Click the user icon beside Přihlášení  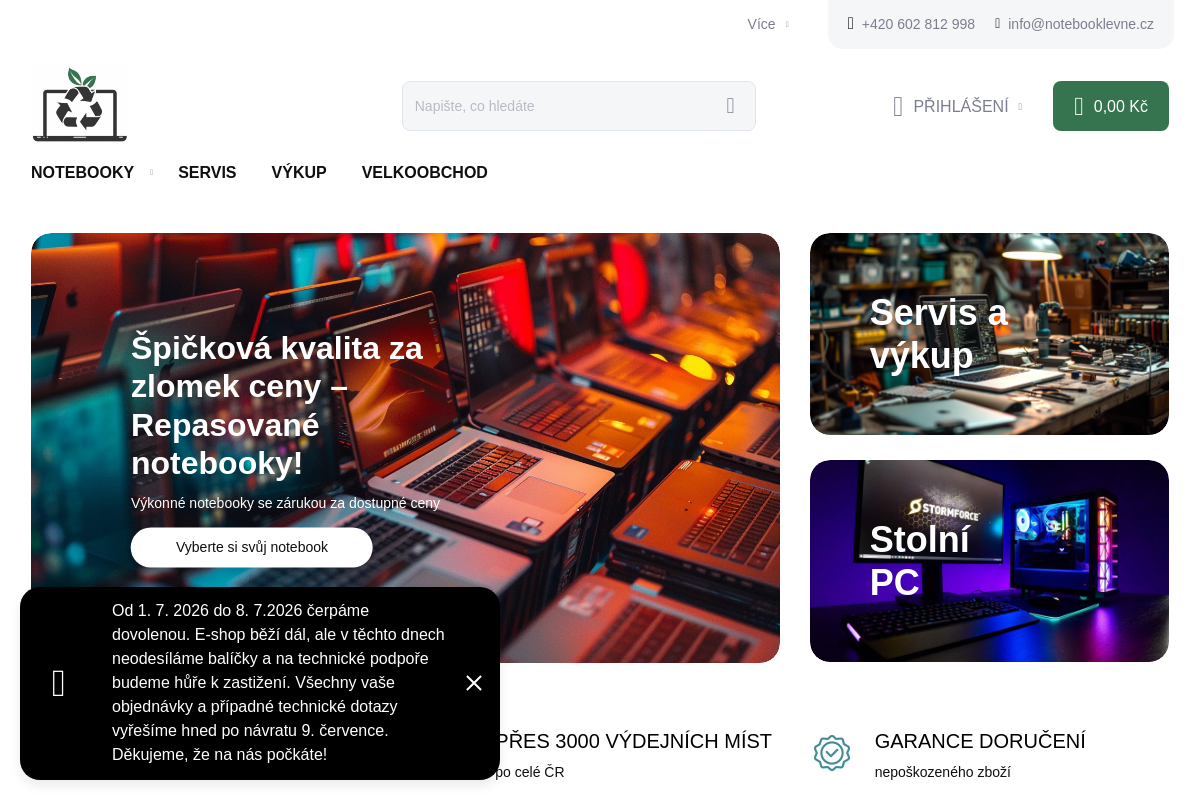[x=898, y=106]
